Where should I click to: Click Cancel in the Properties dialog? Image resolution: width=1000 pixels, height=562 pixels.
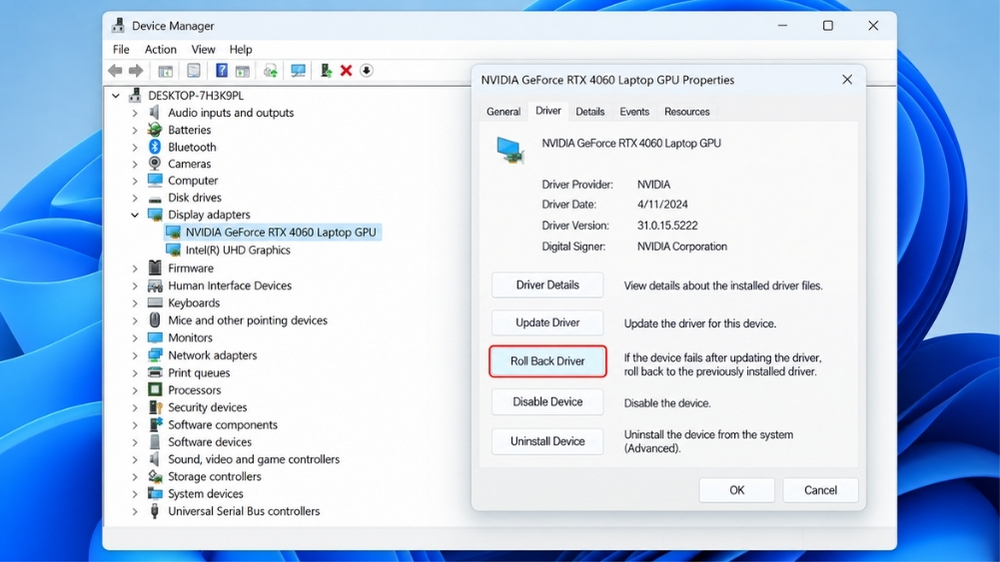pos(820,490)
